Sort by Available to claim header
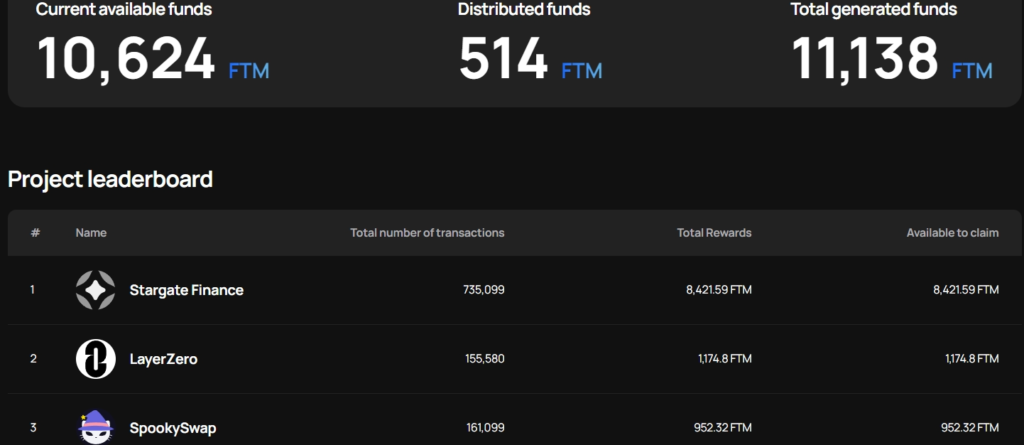 tap(952, 233)
